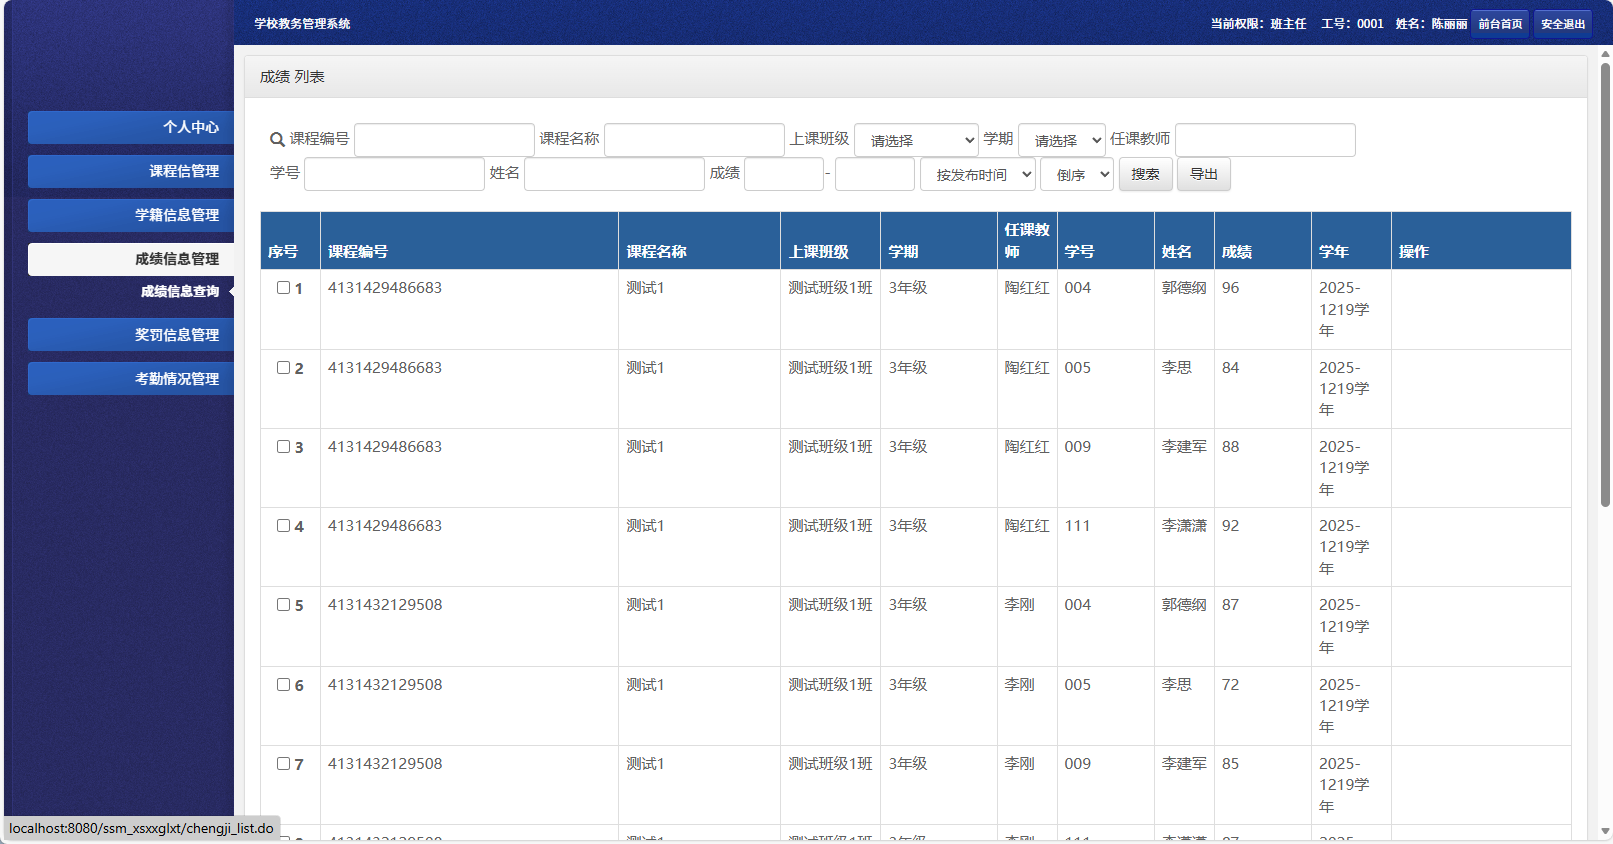Open the 上课班级 dropdown

click(x=916, y=140)
